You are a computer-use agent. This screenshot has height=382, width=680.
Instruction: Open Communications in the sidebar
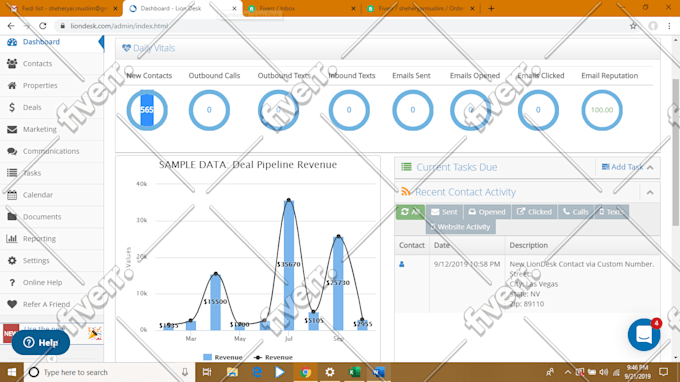tap(51, 151)
